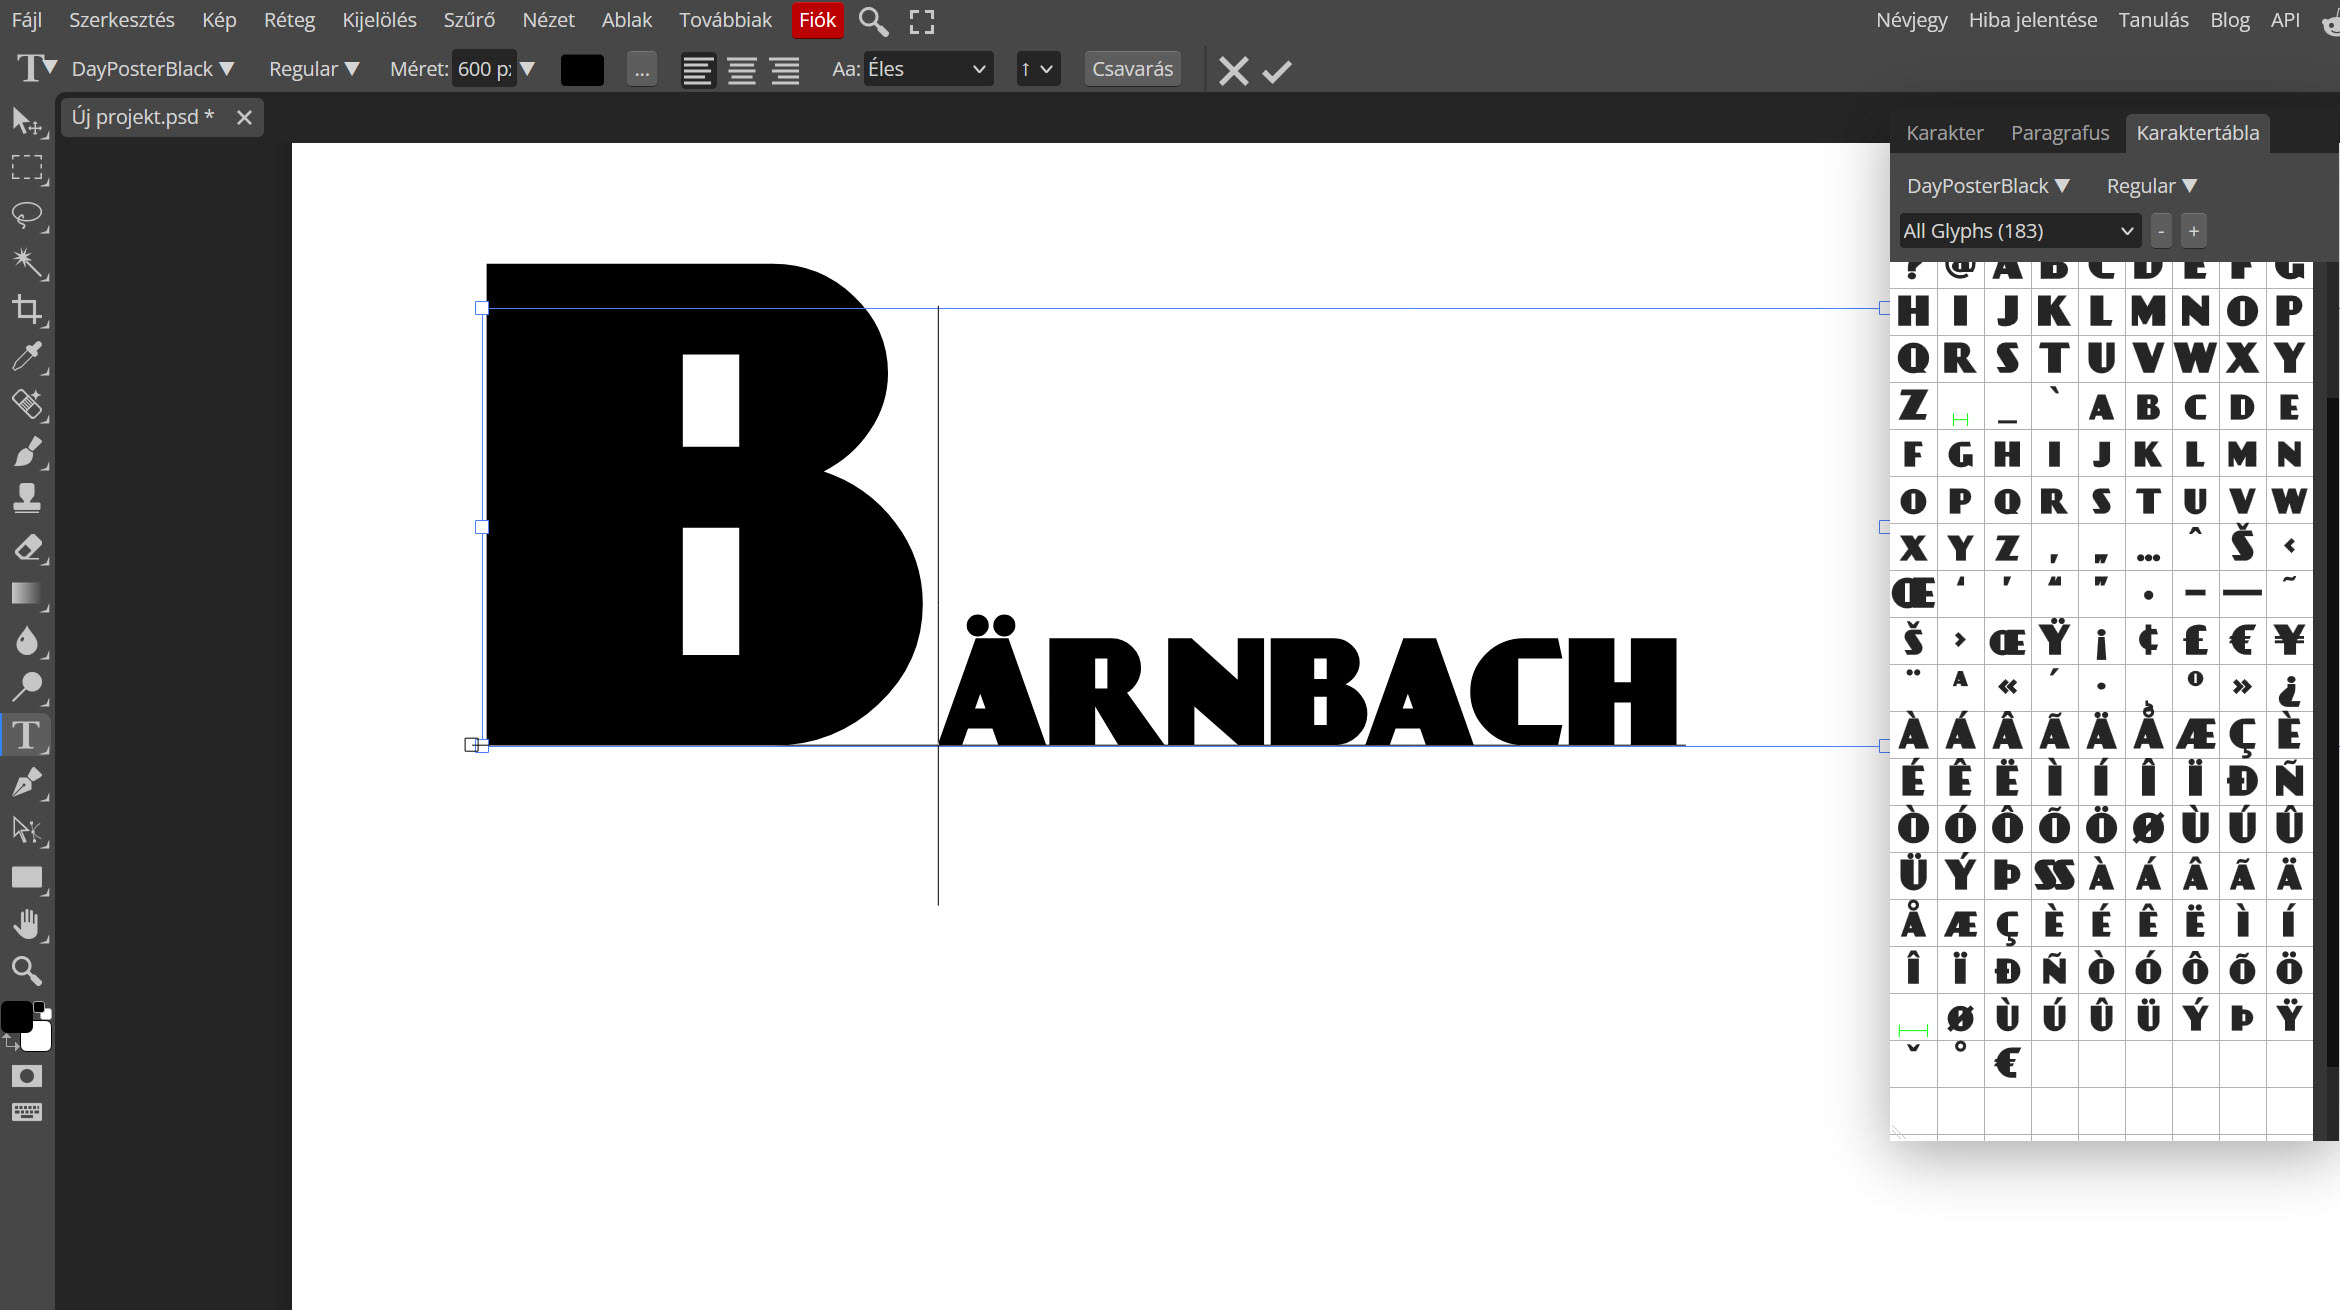This screenshot has width=2340, height=1310.
Task: Select the Eraser tool
Action: pyautogui.click(x=27, y=546)
